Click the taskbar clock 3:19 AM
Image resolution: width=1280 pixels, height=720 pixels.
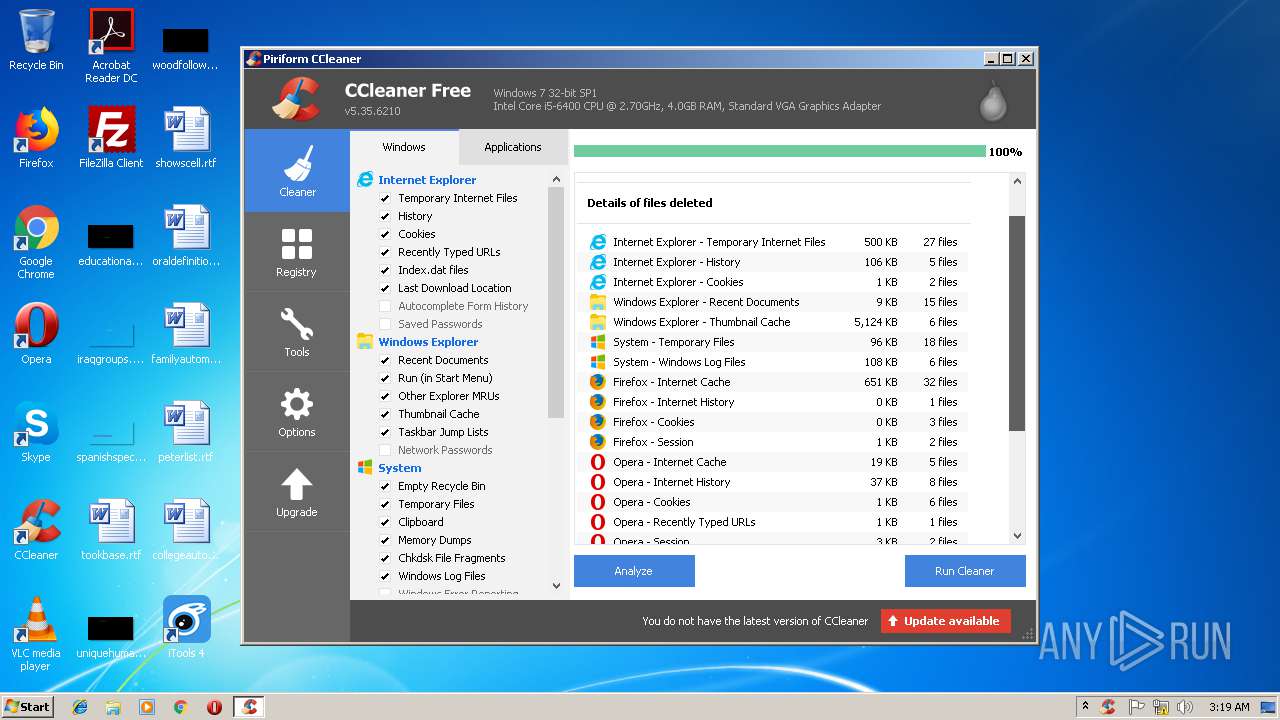pos(1229,707)
